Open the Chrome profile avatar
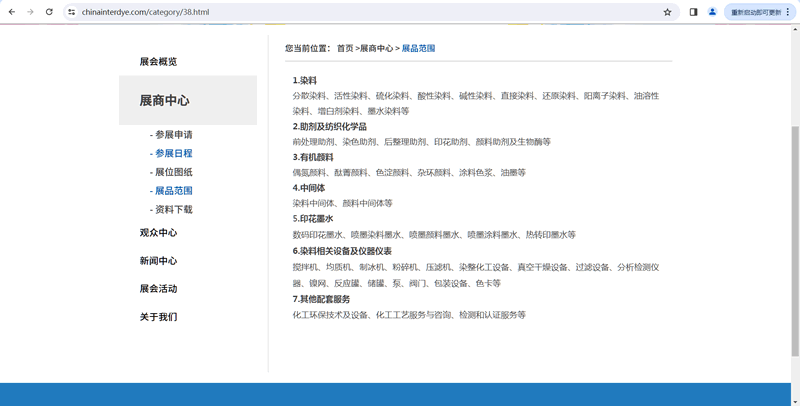Image resolution: width=800 pixels, height=406 pixels. pos(712,12)
